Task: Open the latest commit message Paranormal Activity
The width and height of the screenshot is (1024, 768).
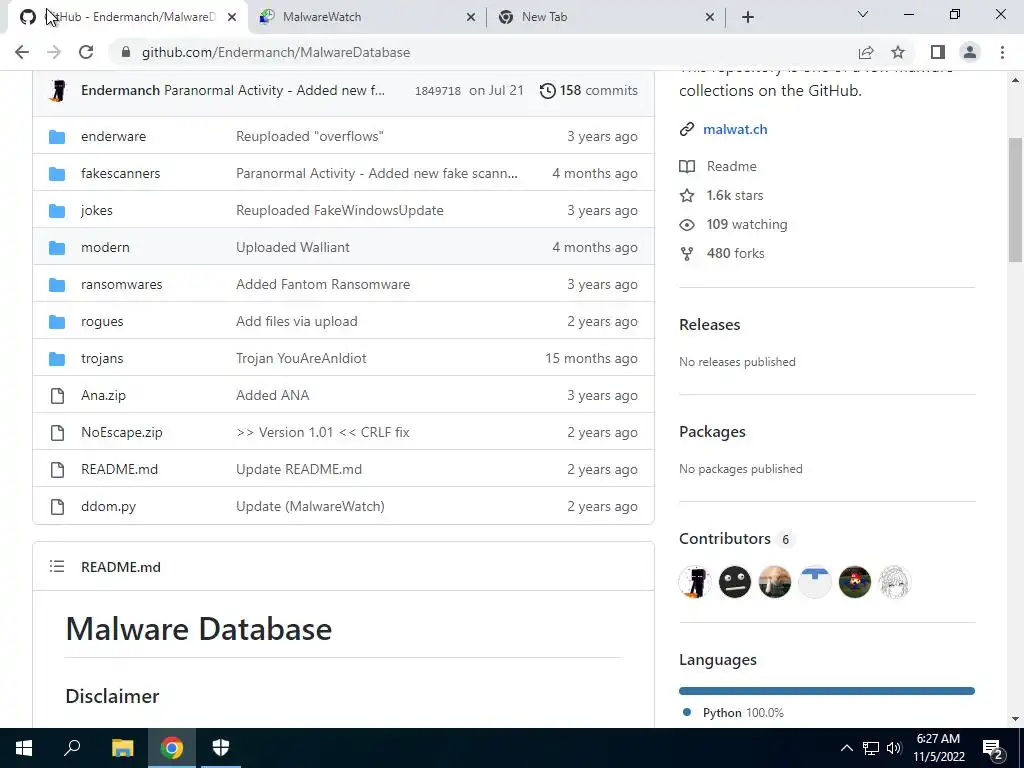Action: [274, 90]
